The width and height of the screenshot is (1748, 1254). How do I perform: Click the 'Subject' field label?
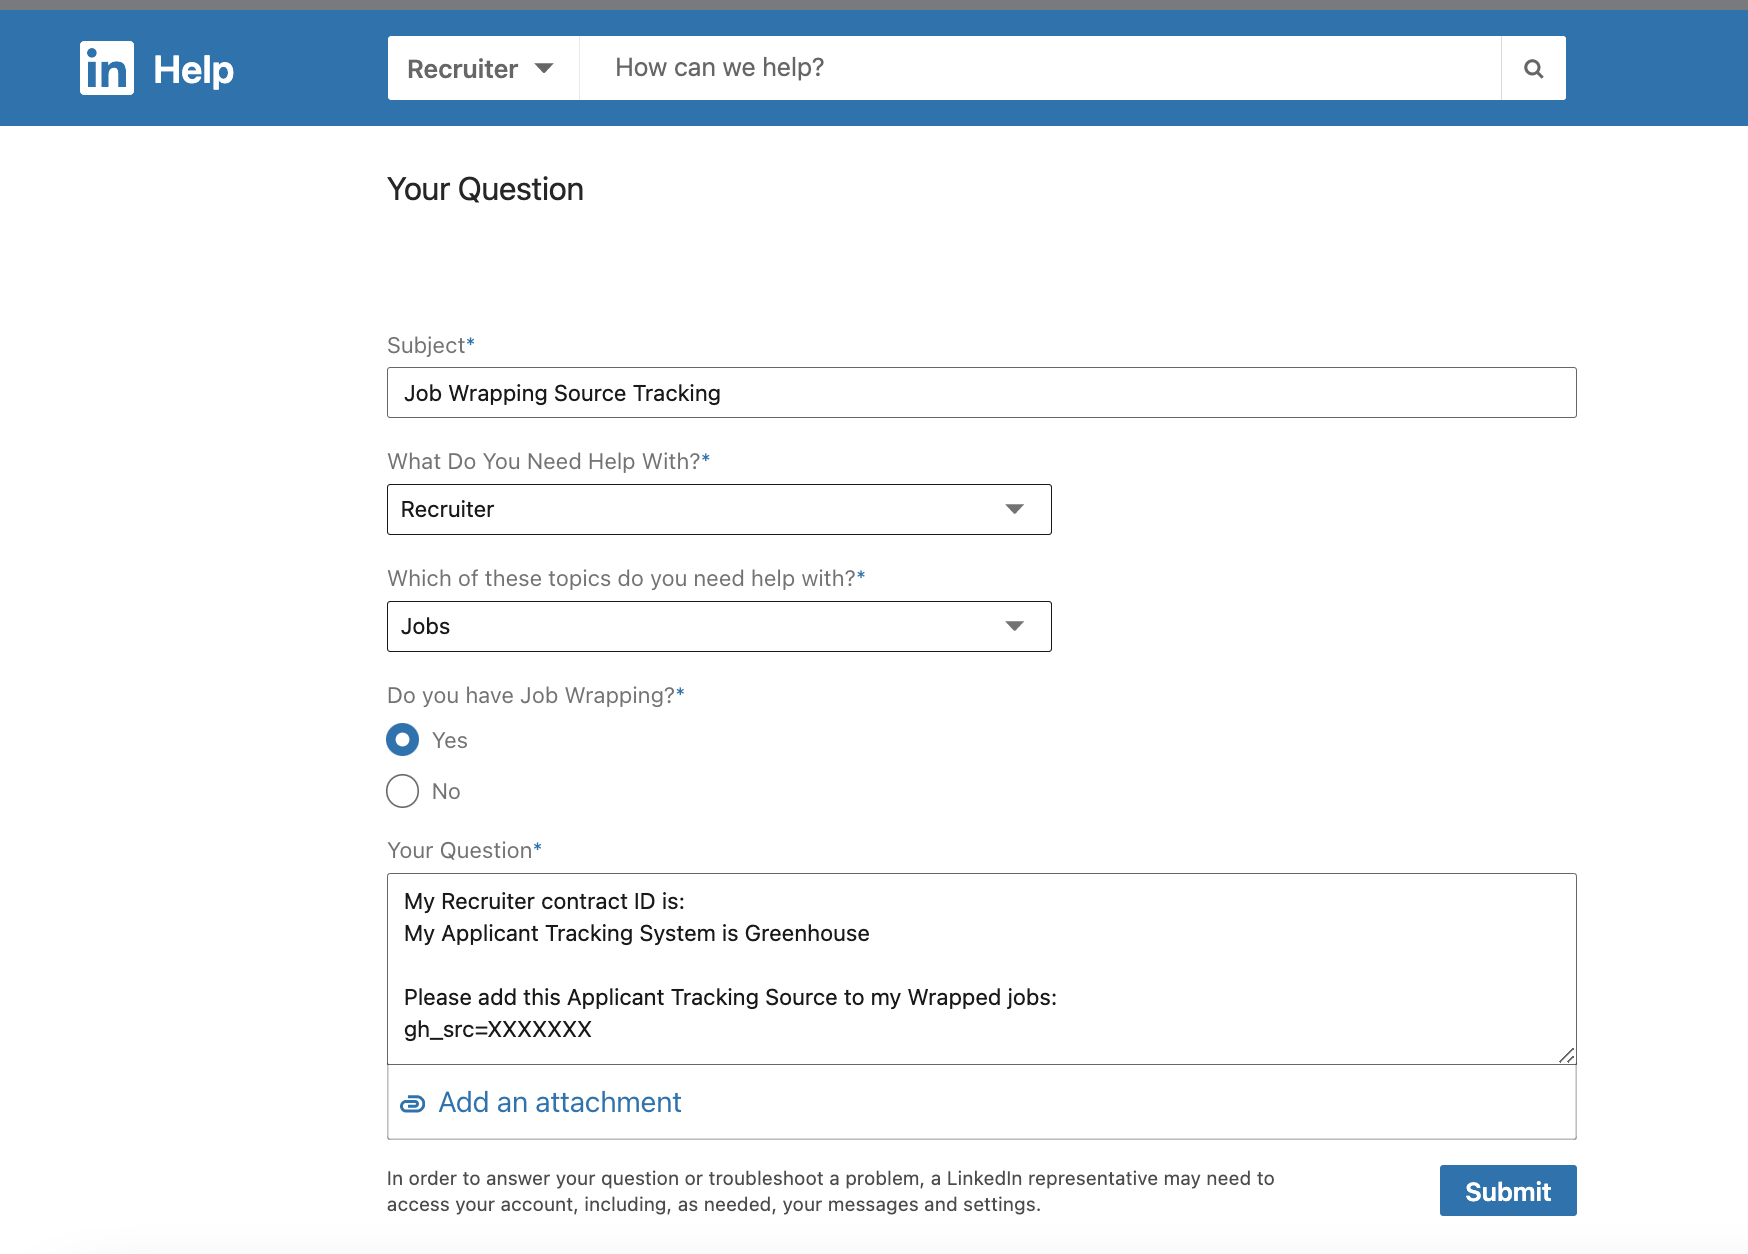tap(430, 345)
